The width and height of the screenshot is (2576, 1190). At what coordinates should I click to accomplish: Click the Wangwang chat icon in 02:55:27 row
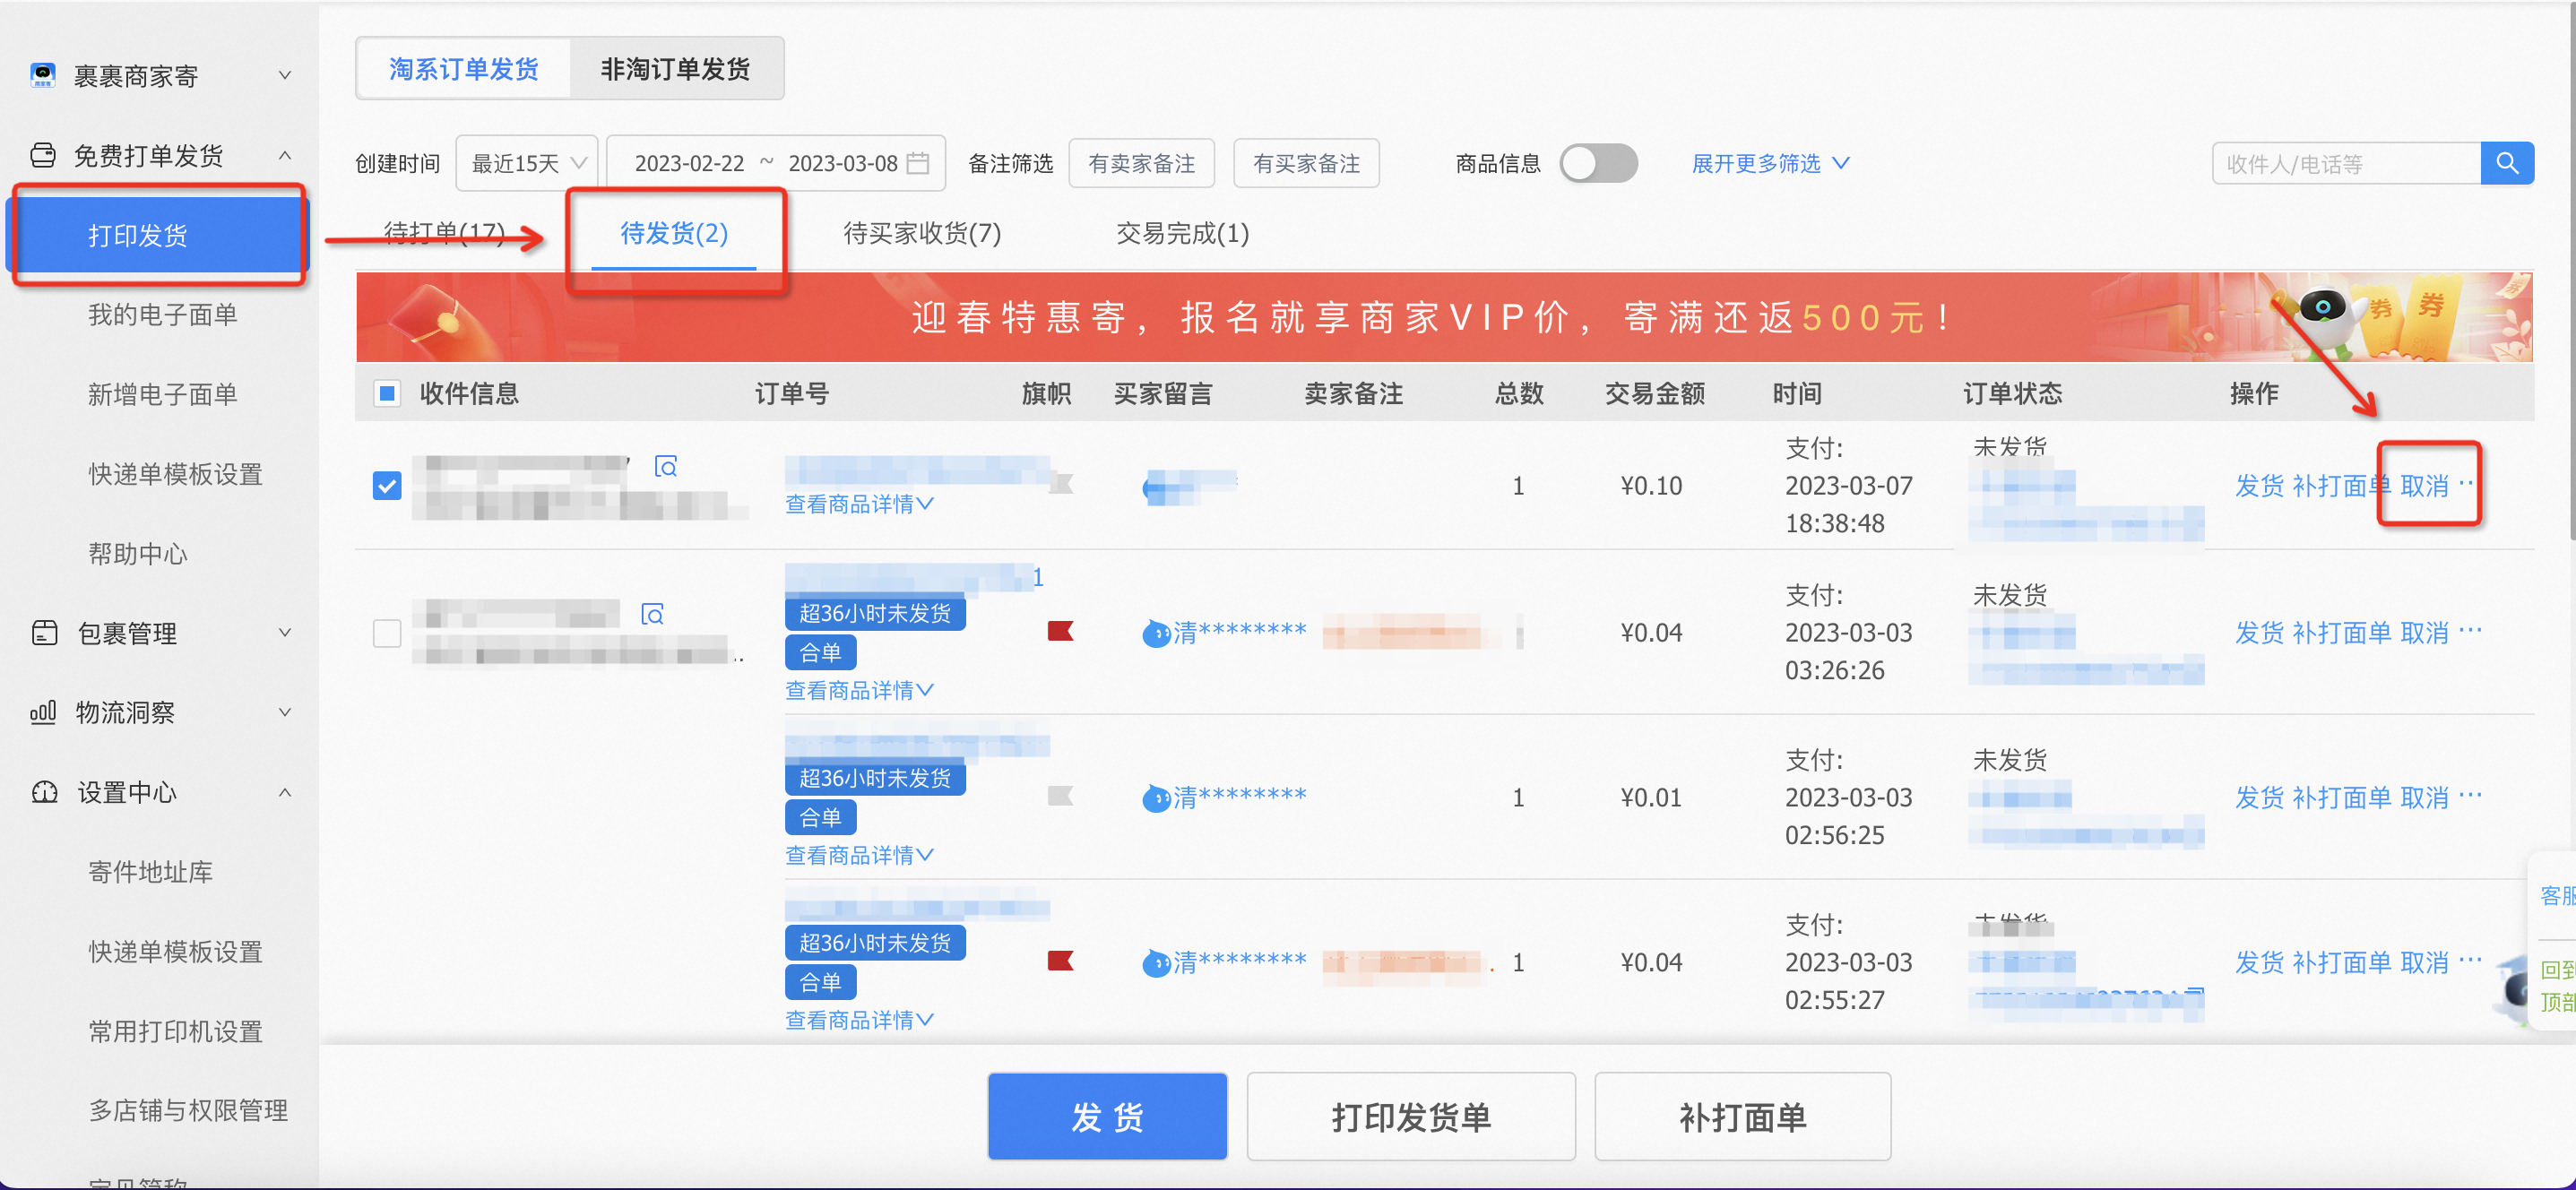[x=1156, y=963]
